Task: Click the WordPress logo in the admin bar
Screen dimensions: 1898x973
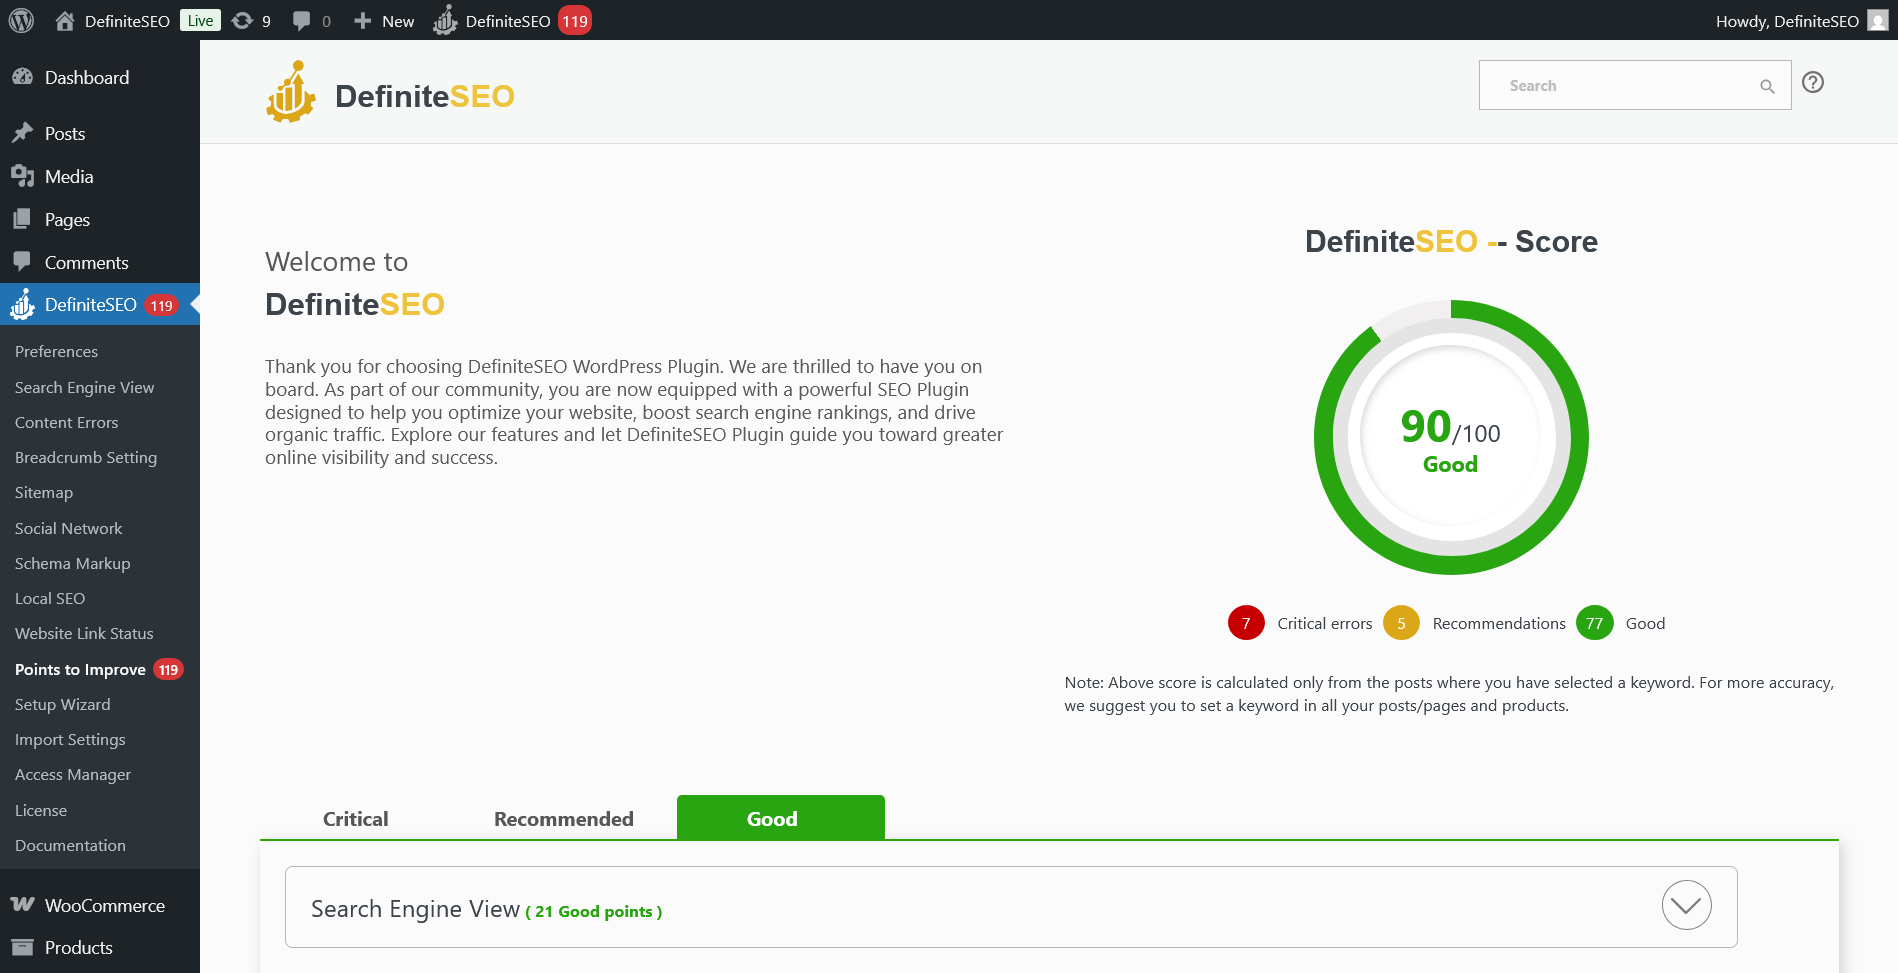Action: [x=21, y=20]
